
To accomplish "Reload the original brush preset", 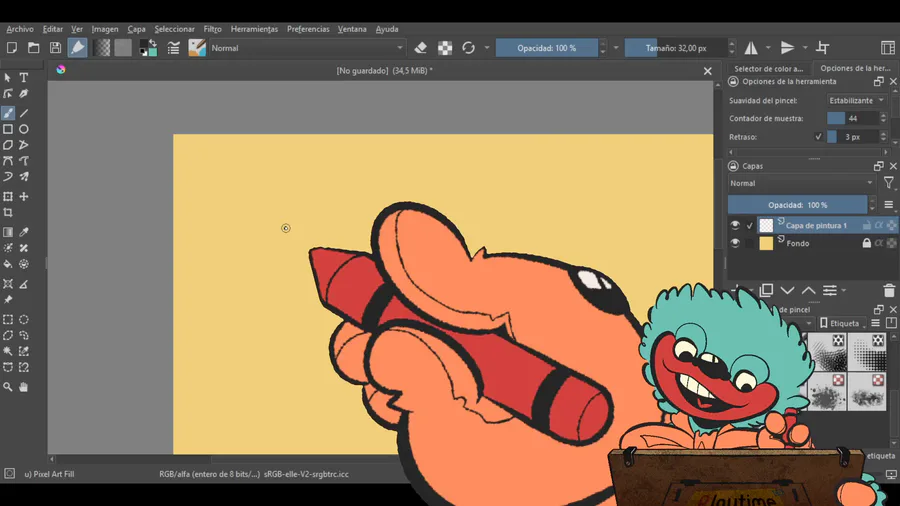I will click(x=468, y=48).
